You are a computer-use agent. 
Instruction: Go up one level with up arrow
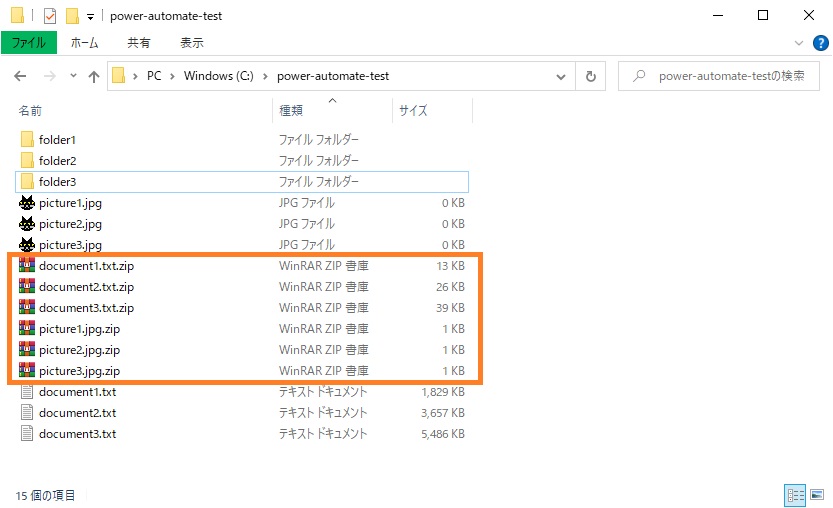click(94, 77)
